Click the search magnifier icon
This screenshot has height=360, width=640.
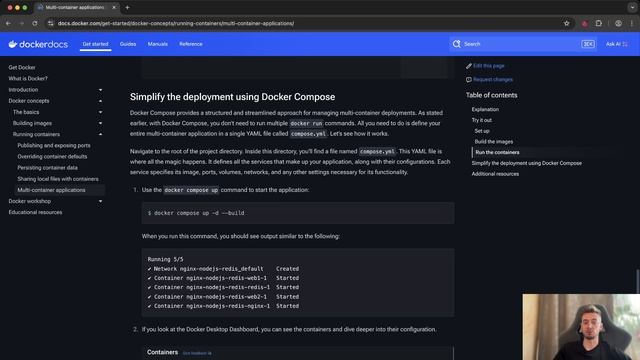[x=456, y=44]
